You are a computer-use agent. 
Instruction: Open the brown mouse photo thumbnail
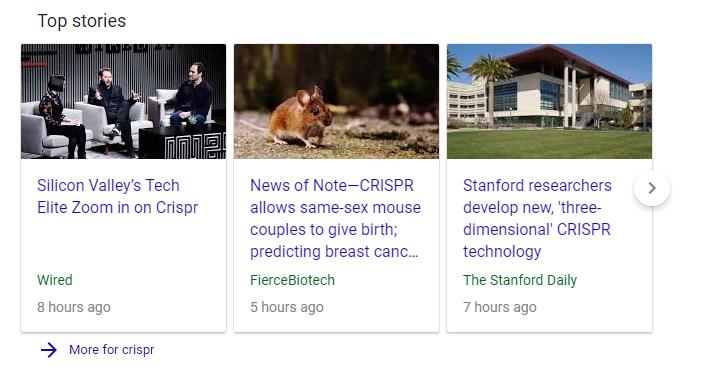coord(336,101)
